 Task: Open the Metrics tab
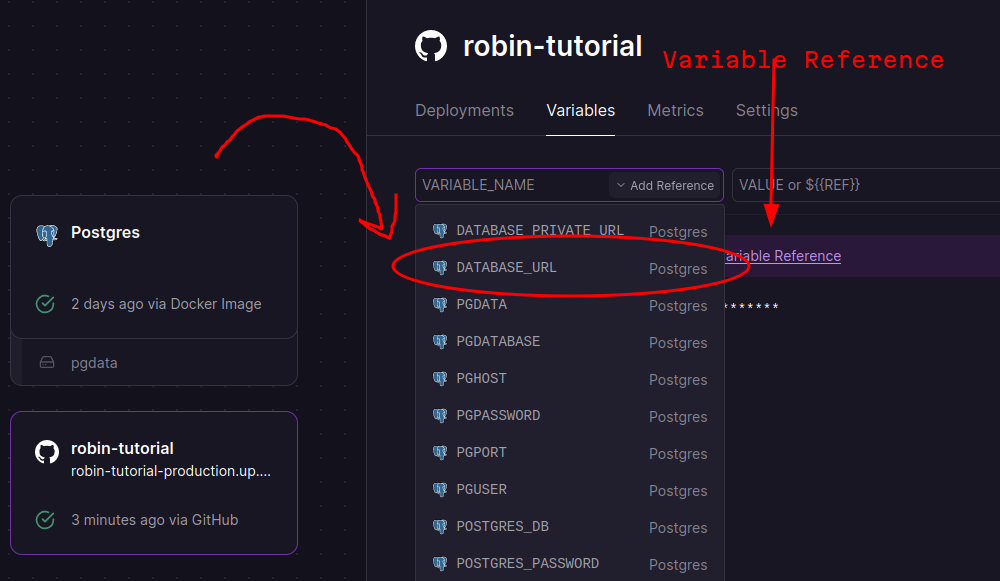[x=675, y=111]
